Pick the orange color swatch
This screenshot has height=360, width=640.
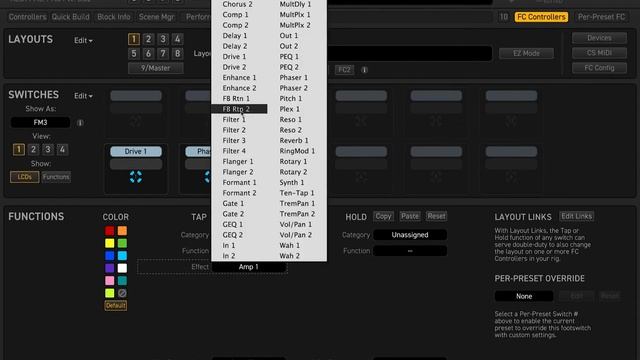point(122,231)
